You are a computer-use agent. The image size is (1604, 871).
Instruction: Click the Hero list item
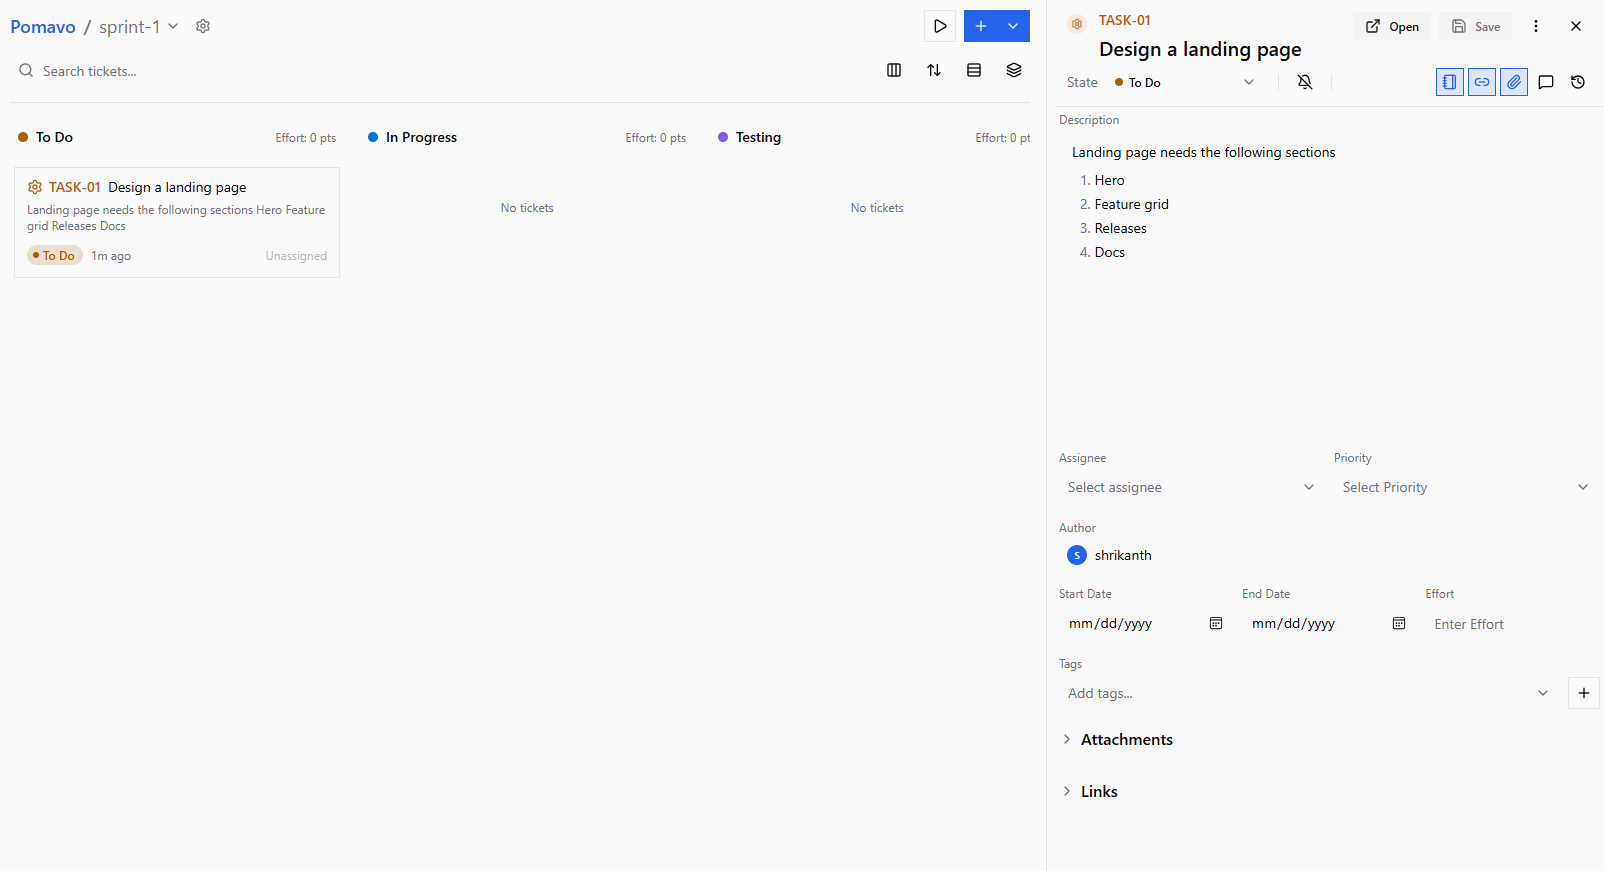click(1109, 180)
